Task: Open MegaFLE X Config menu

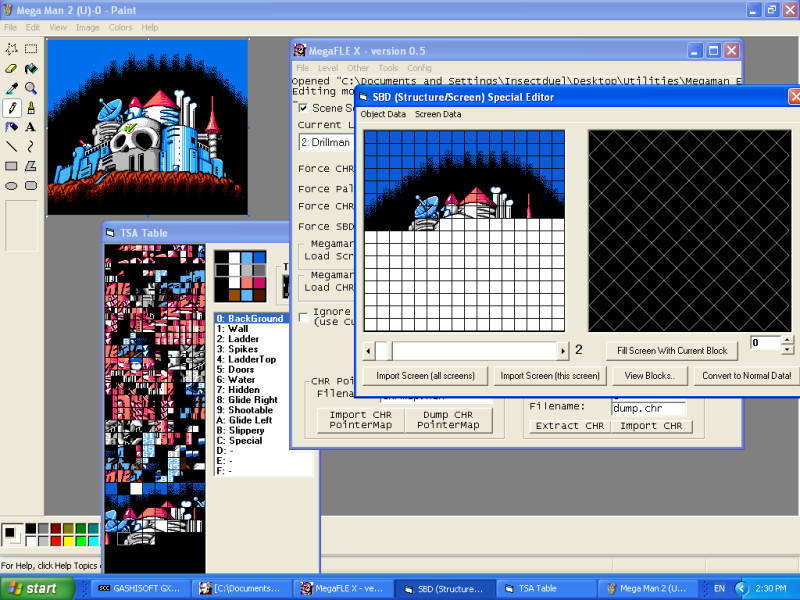Action: [x=419, y=68]
